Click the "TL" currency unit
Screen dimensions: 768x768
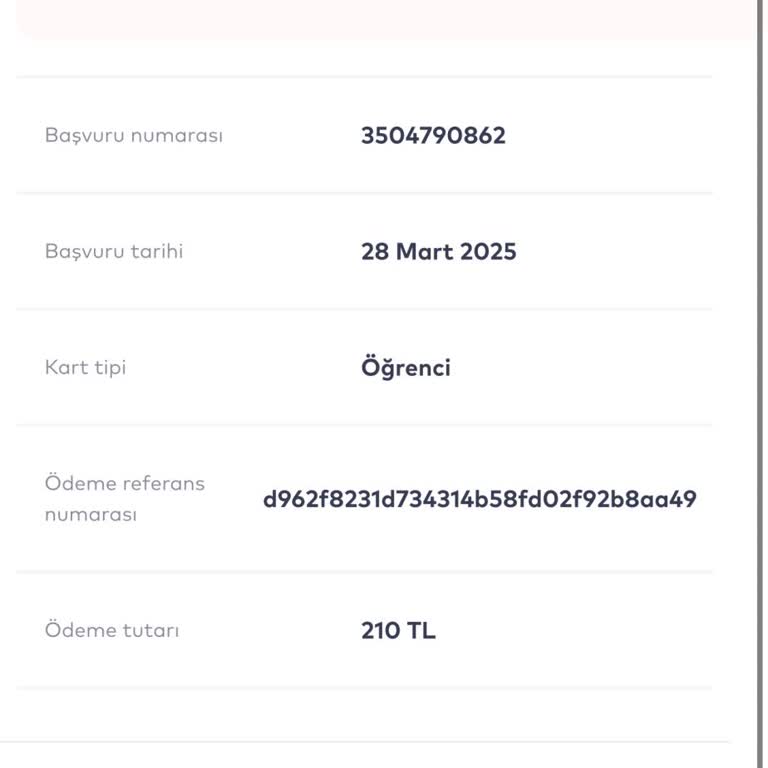pos(421,632)
